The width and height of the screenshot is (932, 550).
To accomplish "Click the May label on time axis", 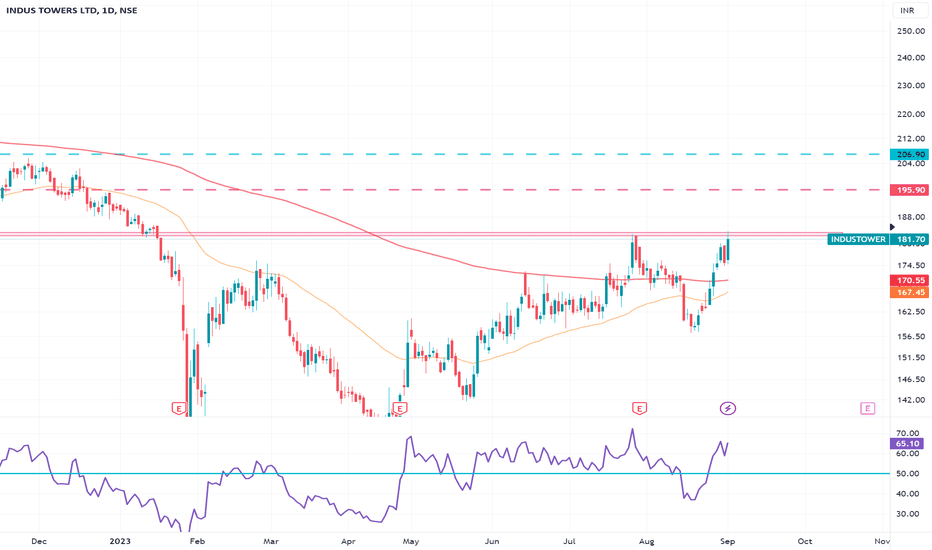I will click(x=411, y=541).
